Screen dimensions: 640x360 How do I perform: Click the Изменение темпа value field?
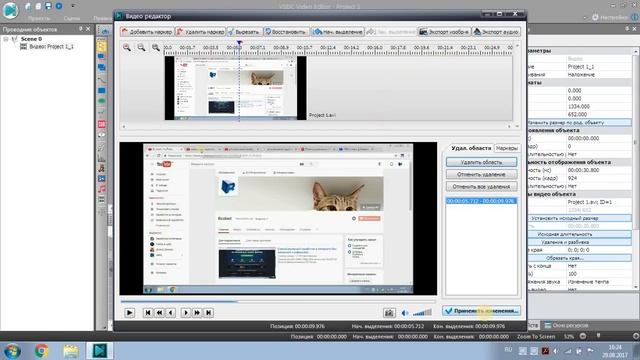point(599,282)
